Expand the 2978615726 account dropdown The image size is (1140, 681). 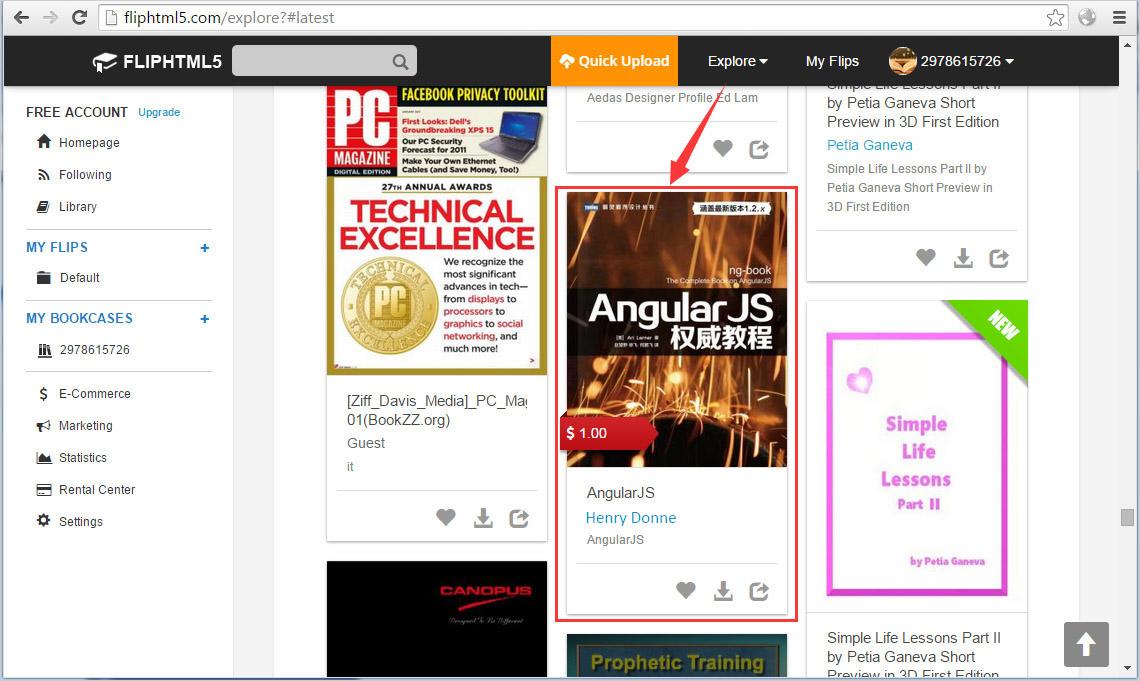pos(967,61)
